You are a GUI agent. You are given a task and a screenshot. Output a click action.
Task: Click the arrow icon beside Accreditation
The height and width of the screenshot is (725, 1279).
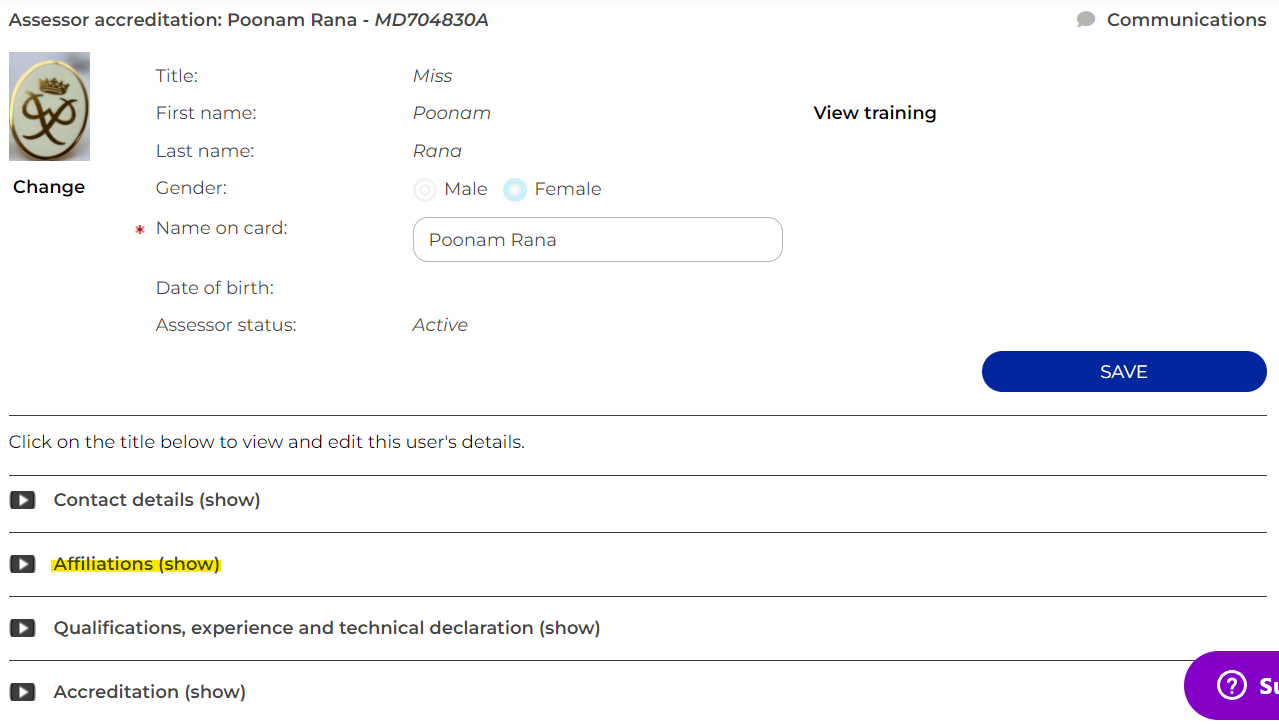[x=22, y=692]
